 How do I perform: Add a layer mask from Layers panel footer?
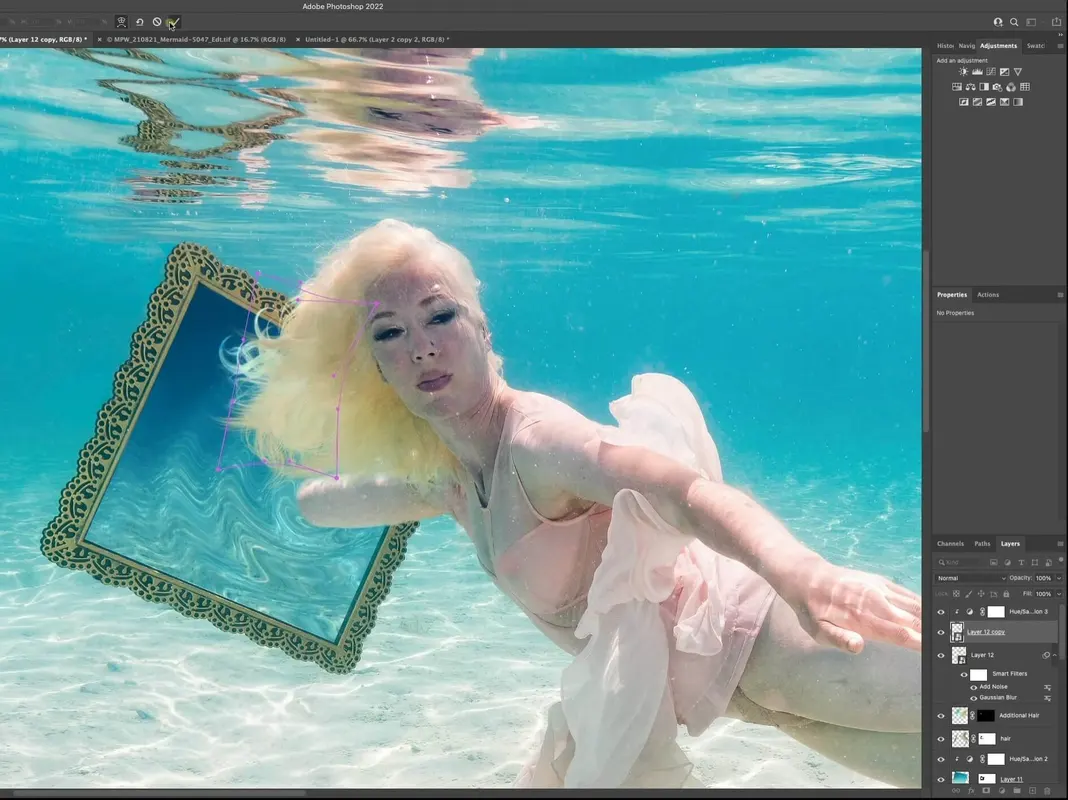(986, 790)
